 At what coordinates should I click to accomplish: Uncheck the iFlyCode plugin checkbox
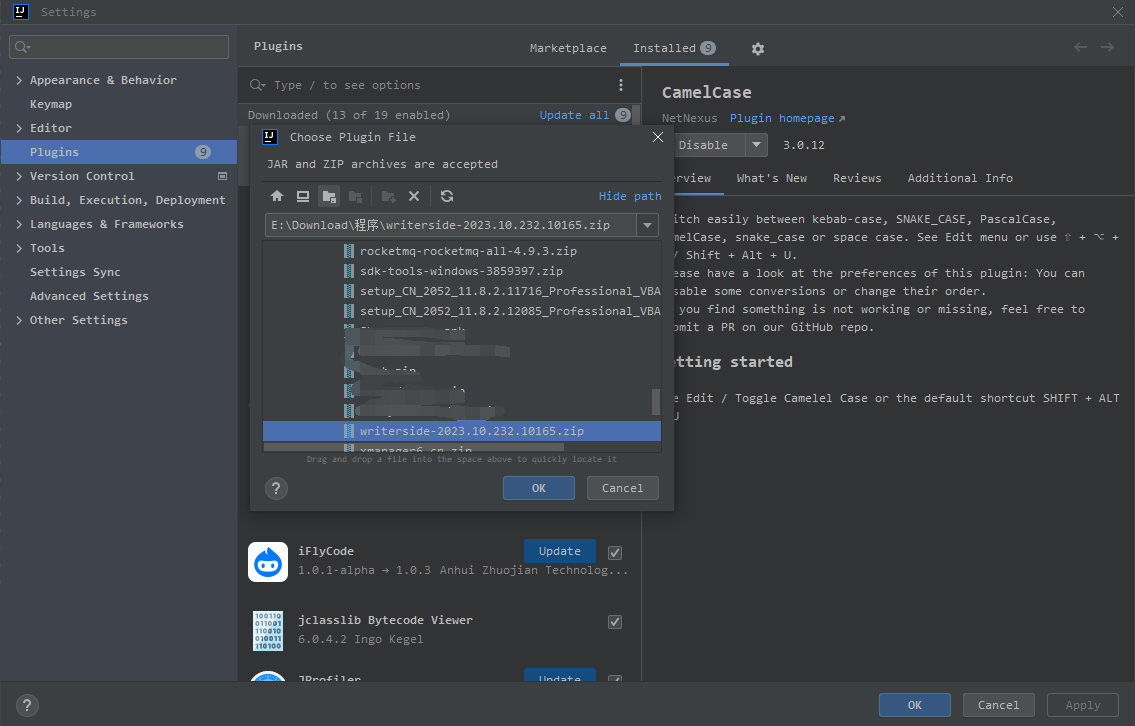pos(614,552)
